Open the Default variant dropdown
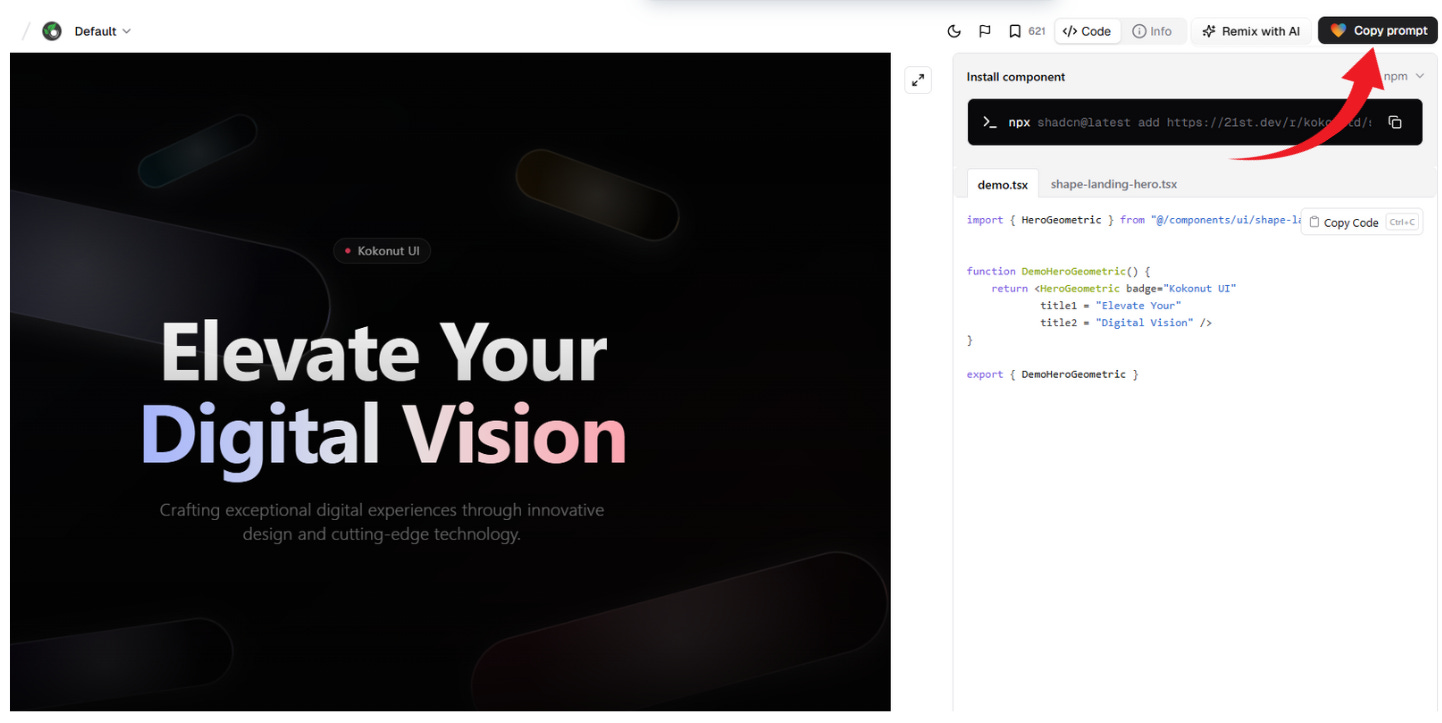This screenshot has height=723, width=1442. pyautogui.click(x=102, y=31)
